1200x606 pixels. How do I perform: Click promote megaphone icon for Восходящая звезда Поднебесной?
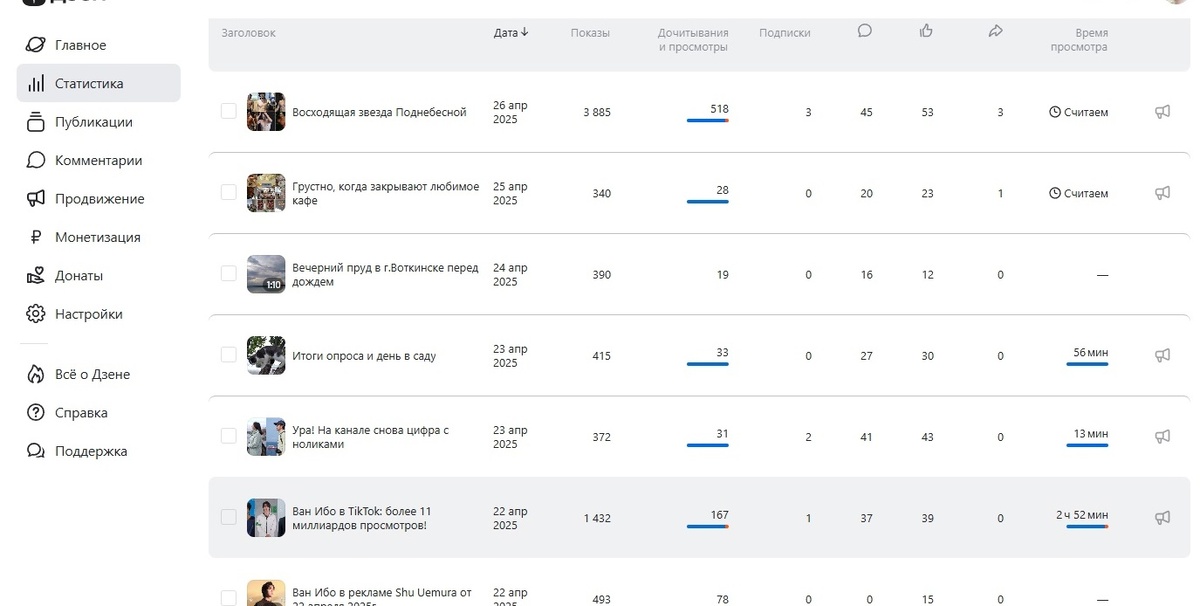(x=1162, y=112)
